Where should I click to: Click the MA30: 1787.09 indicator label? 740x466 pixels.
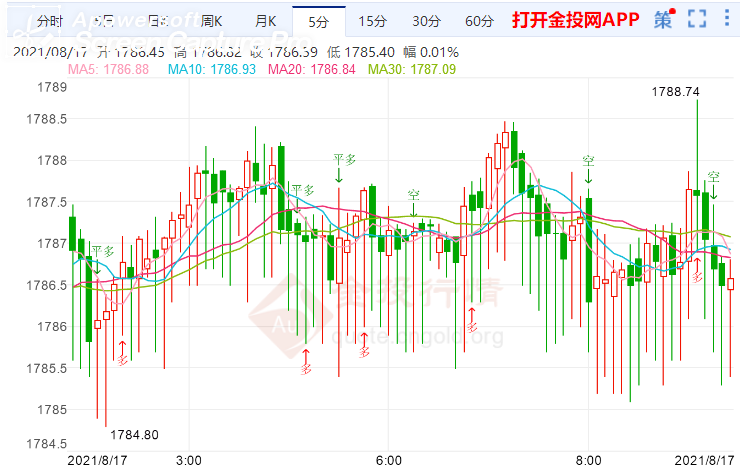[x=412, y=69]
